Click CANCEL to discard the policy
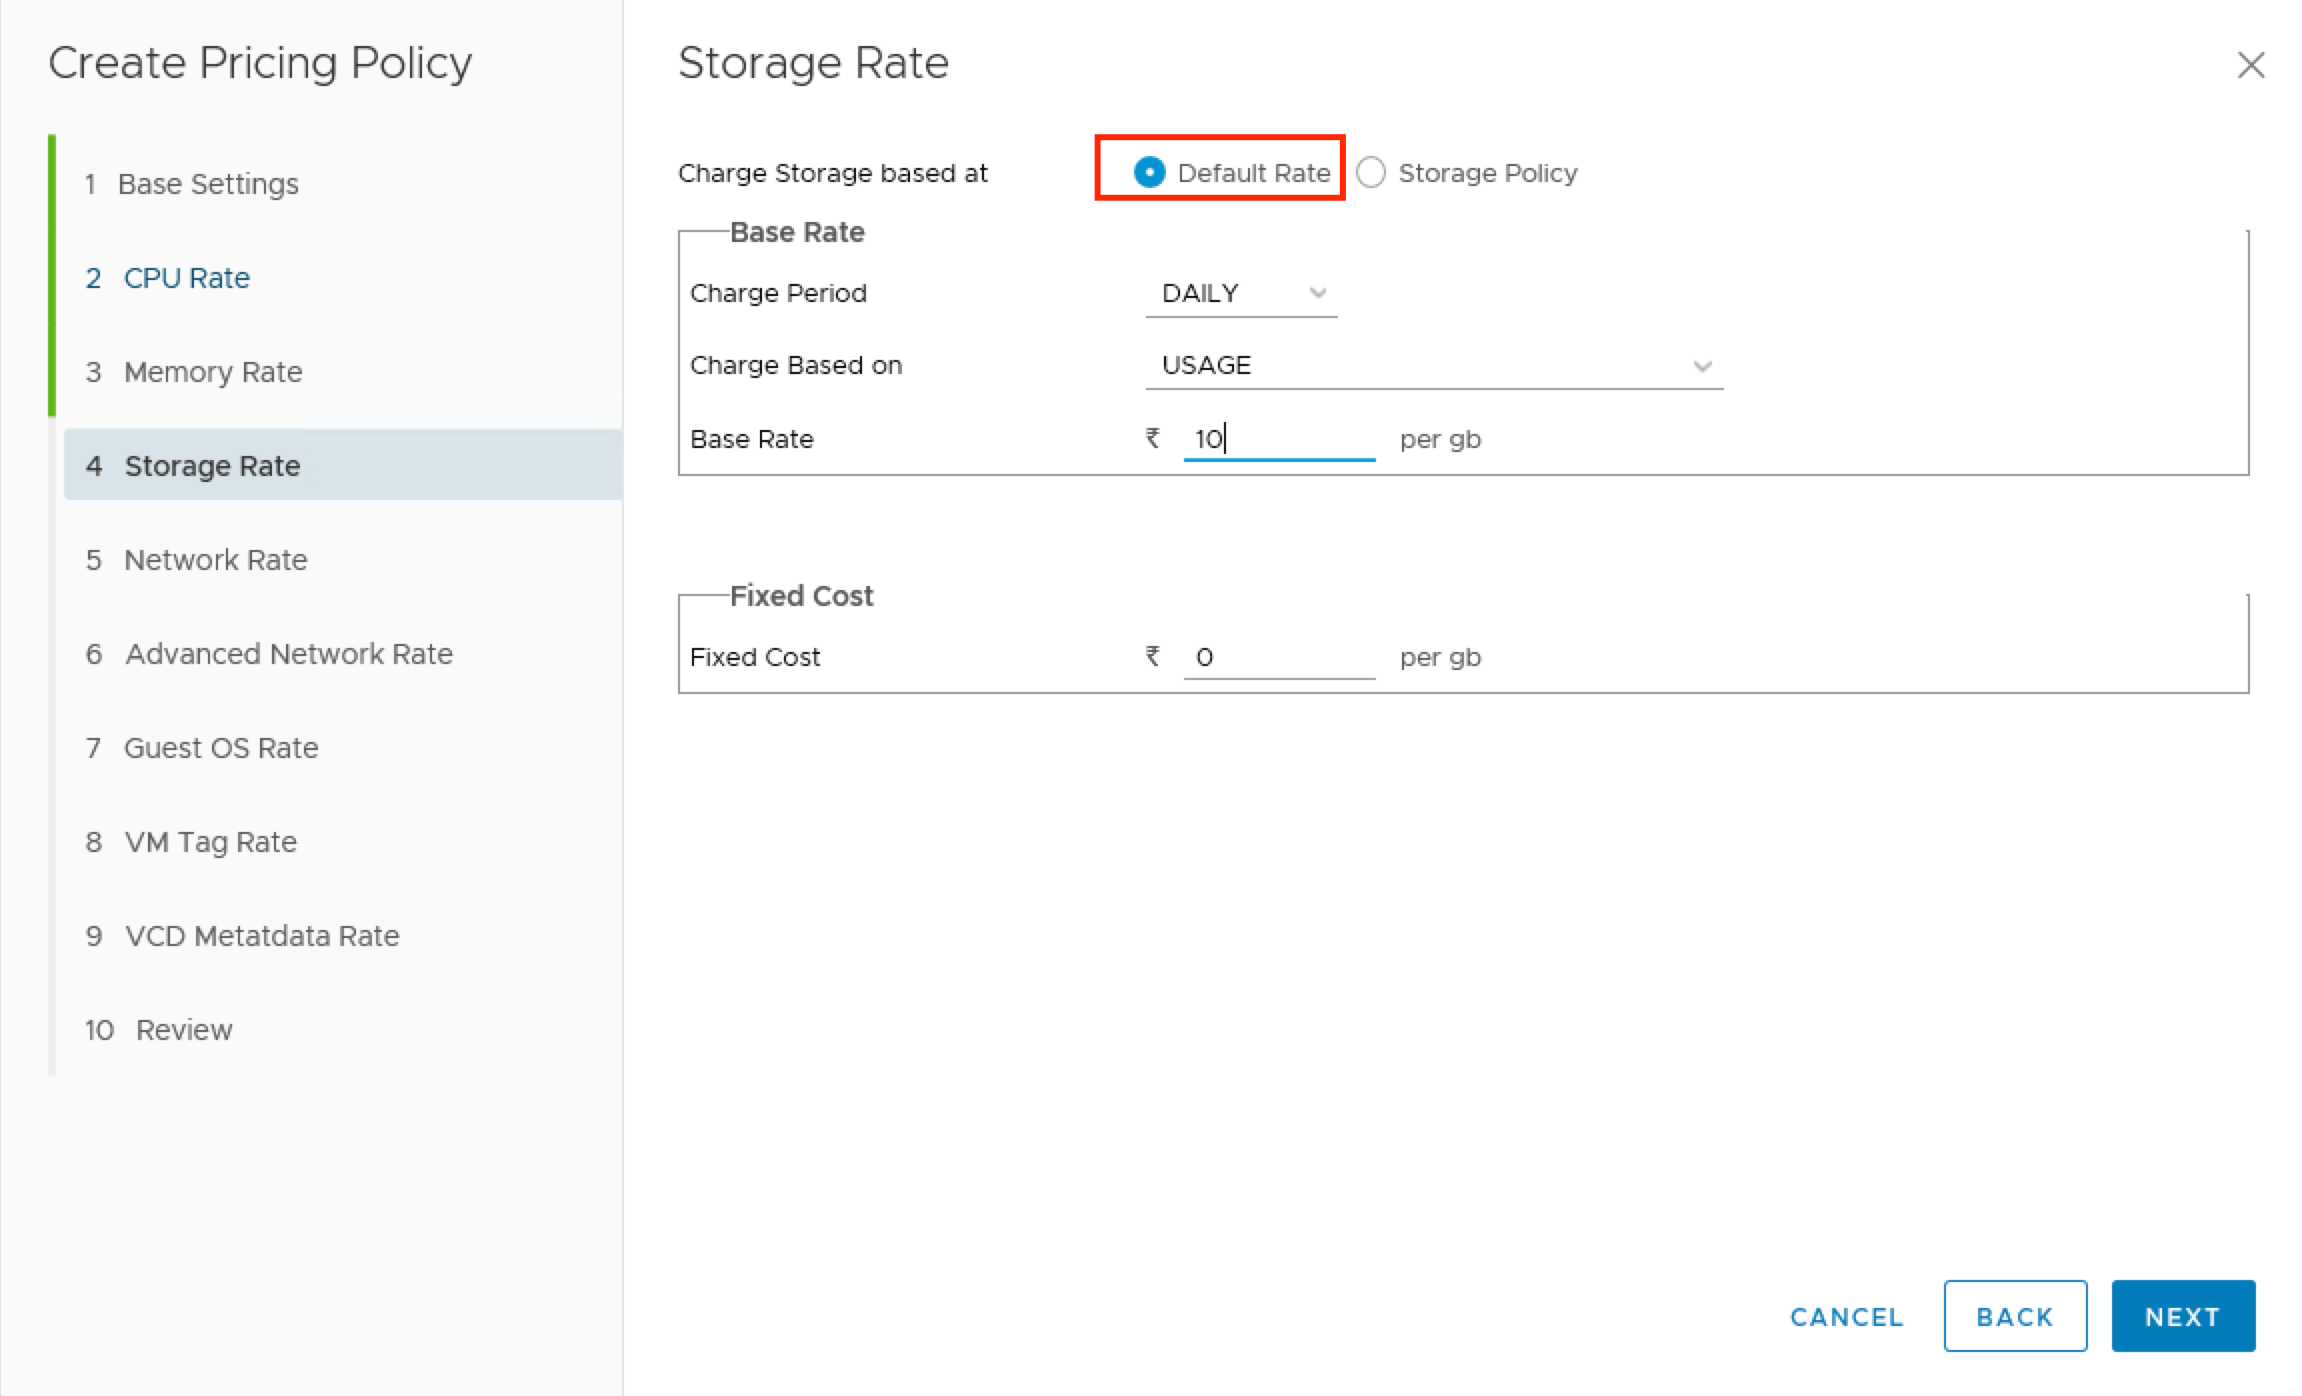 pyautogui.click(x=1845, y=1317)
